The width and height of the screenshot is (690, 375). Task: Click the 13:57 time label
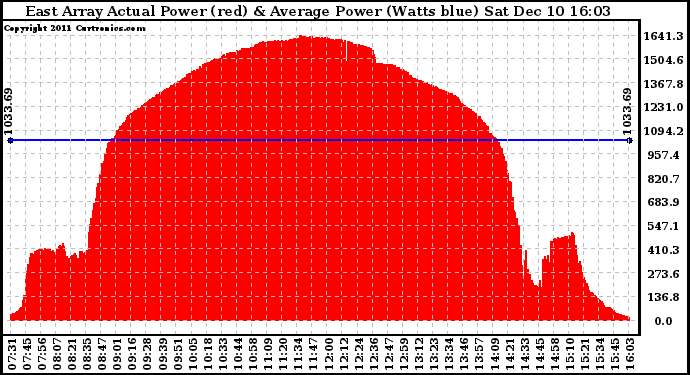pyautogui.click(x=480, y=354)
